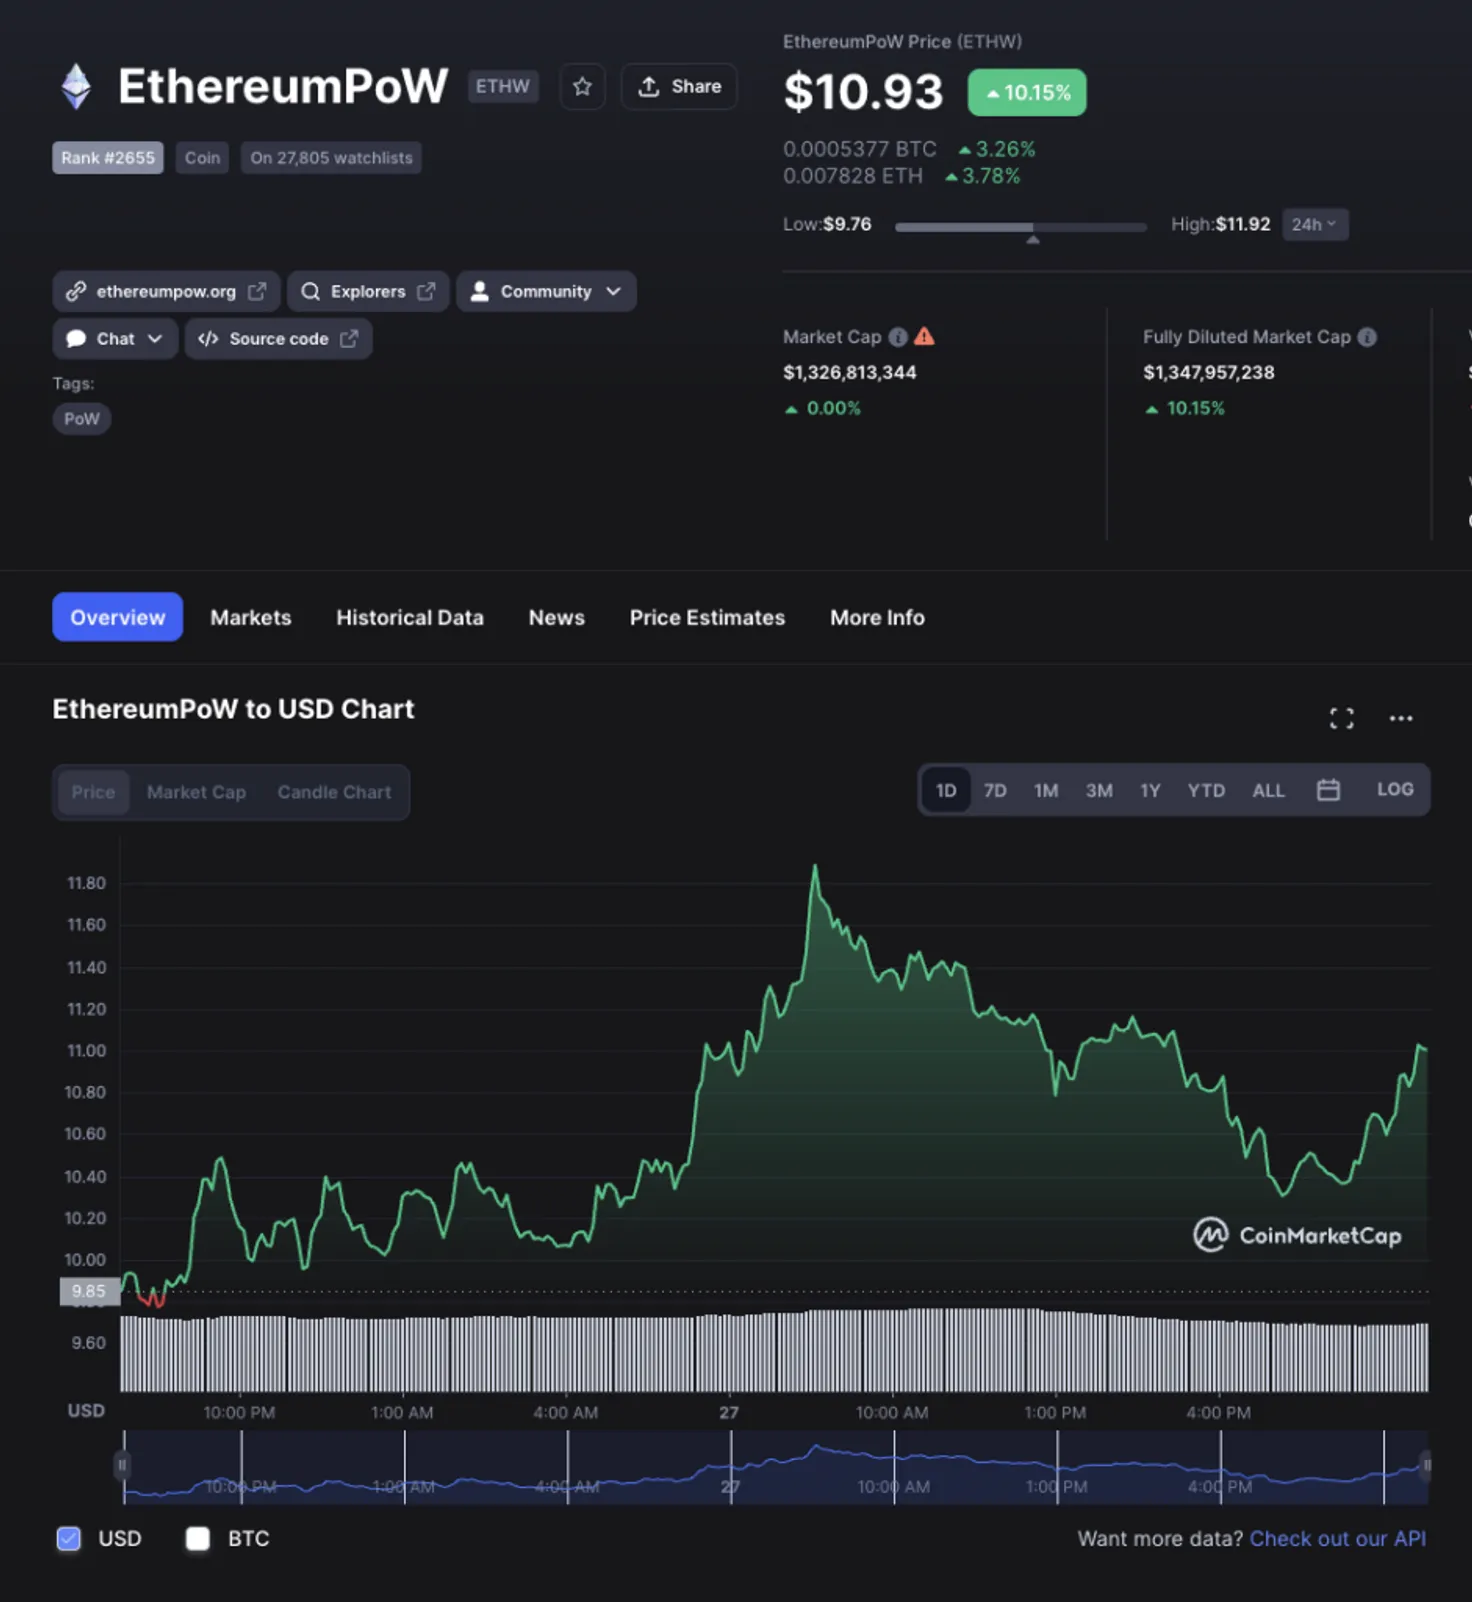Click the Rank #2655 badge
The image size is (1472, 1602).
pos(108,158)
